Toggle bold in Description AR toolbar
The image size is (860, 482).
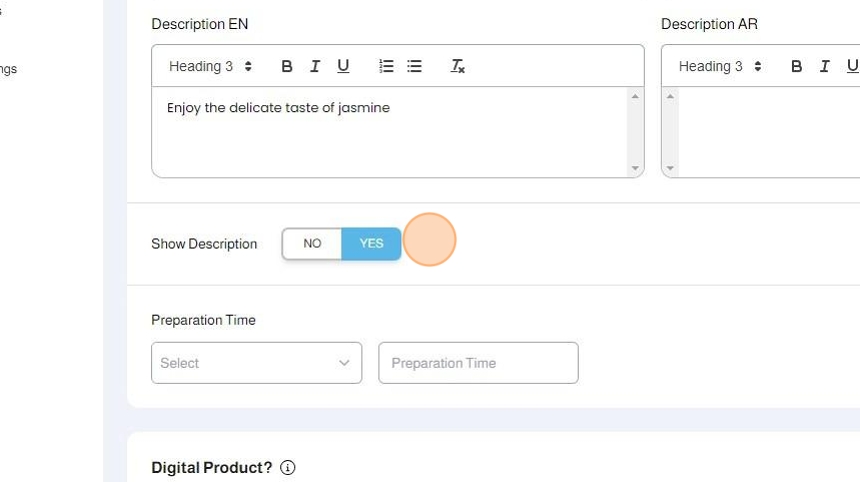tap(797, 66)
